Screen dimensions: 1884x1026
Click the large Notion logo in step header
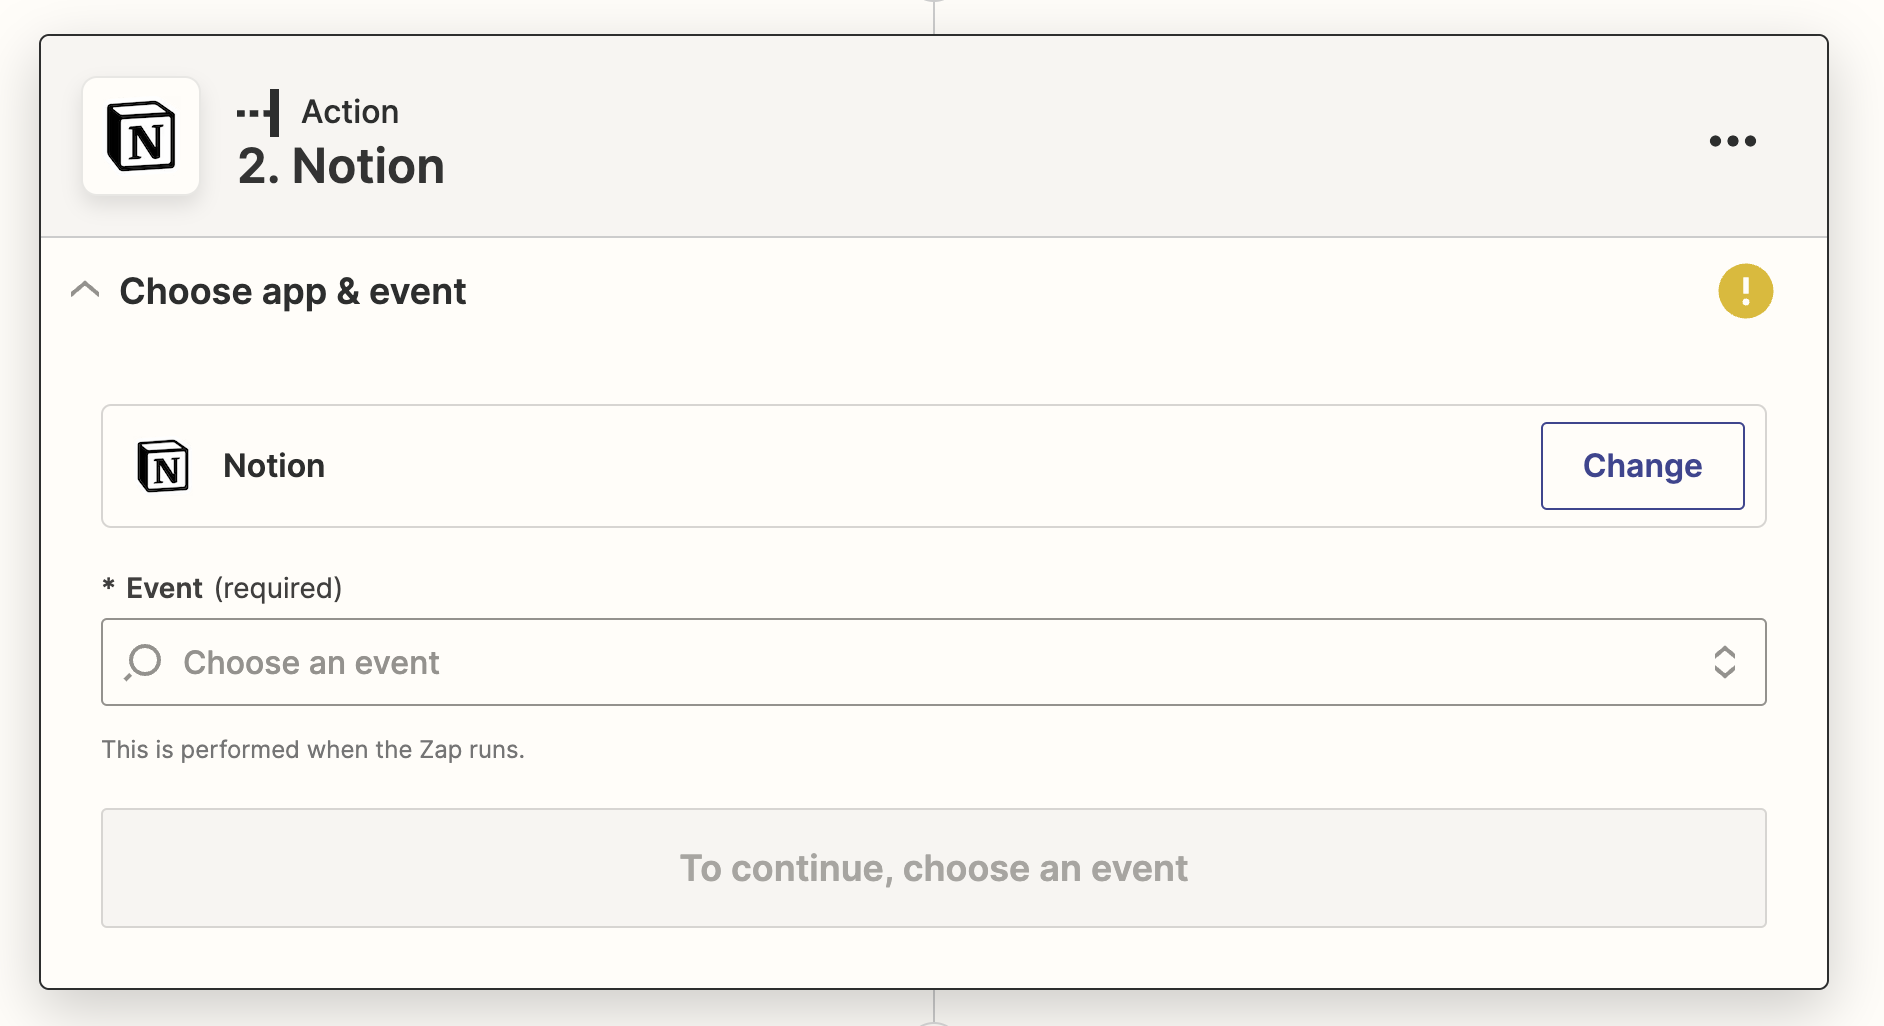tap(141, 136)
